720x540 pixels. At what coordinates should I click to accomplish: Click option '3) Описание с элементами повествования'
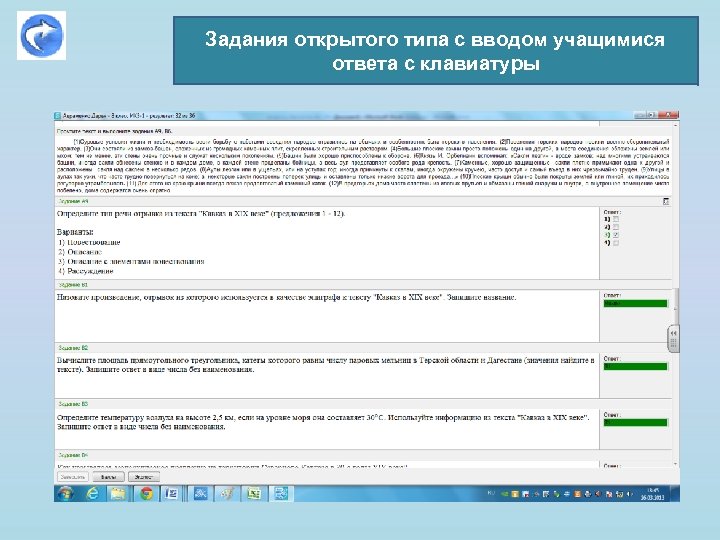[x=131, y=261]
